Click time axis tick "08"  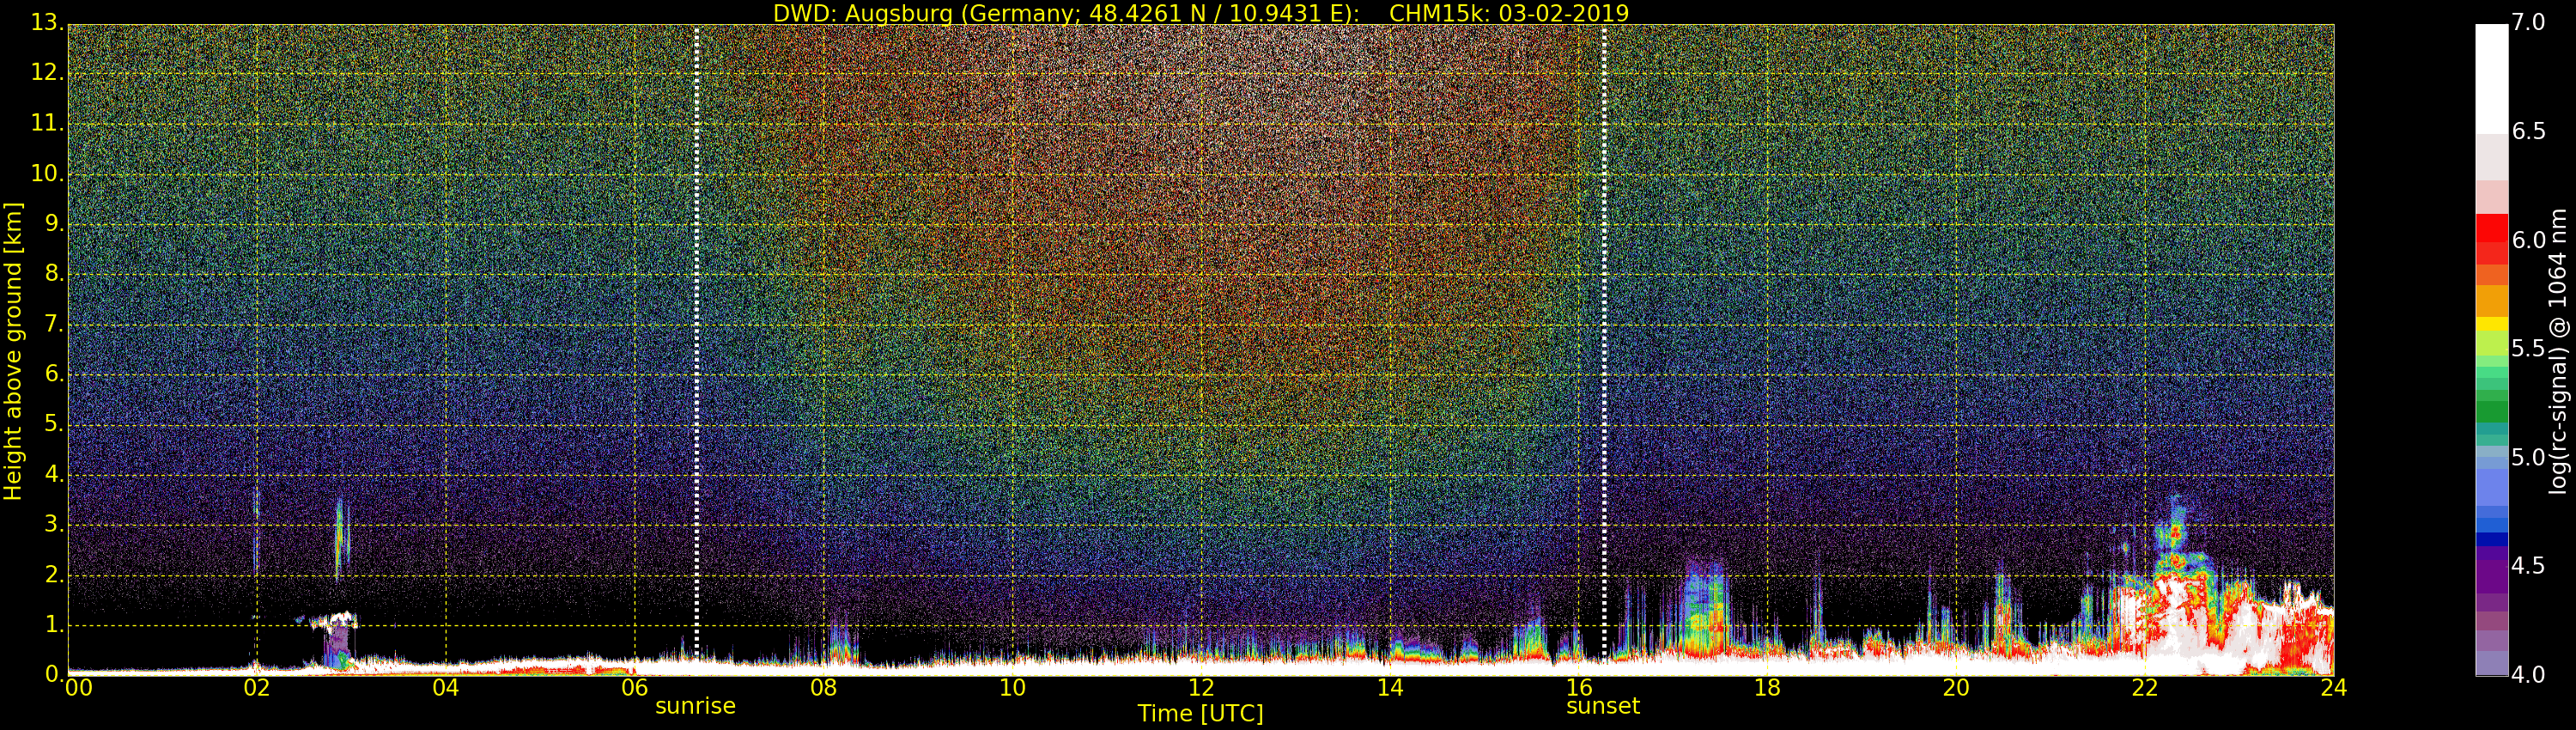(x=823, y=687)
